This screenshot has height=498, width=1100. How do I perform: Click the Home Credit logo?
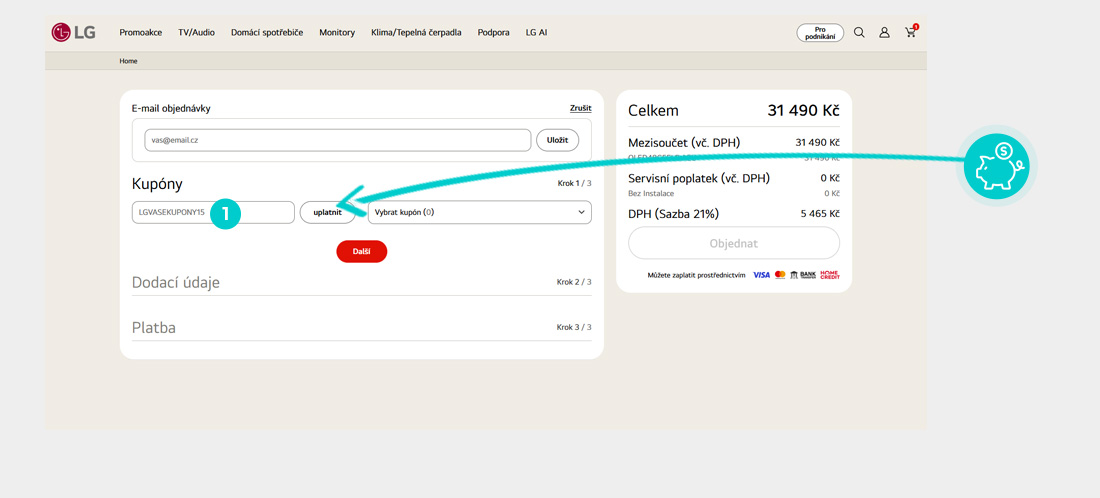coord(830,275)
